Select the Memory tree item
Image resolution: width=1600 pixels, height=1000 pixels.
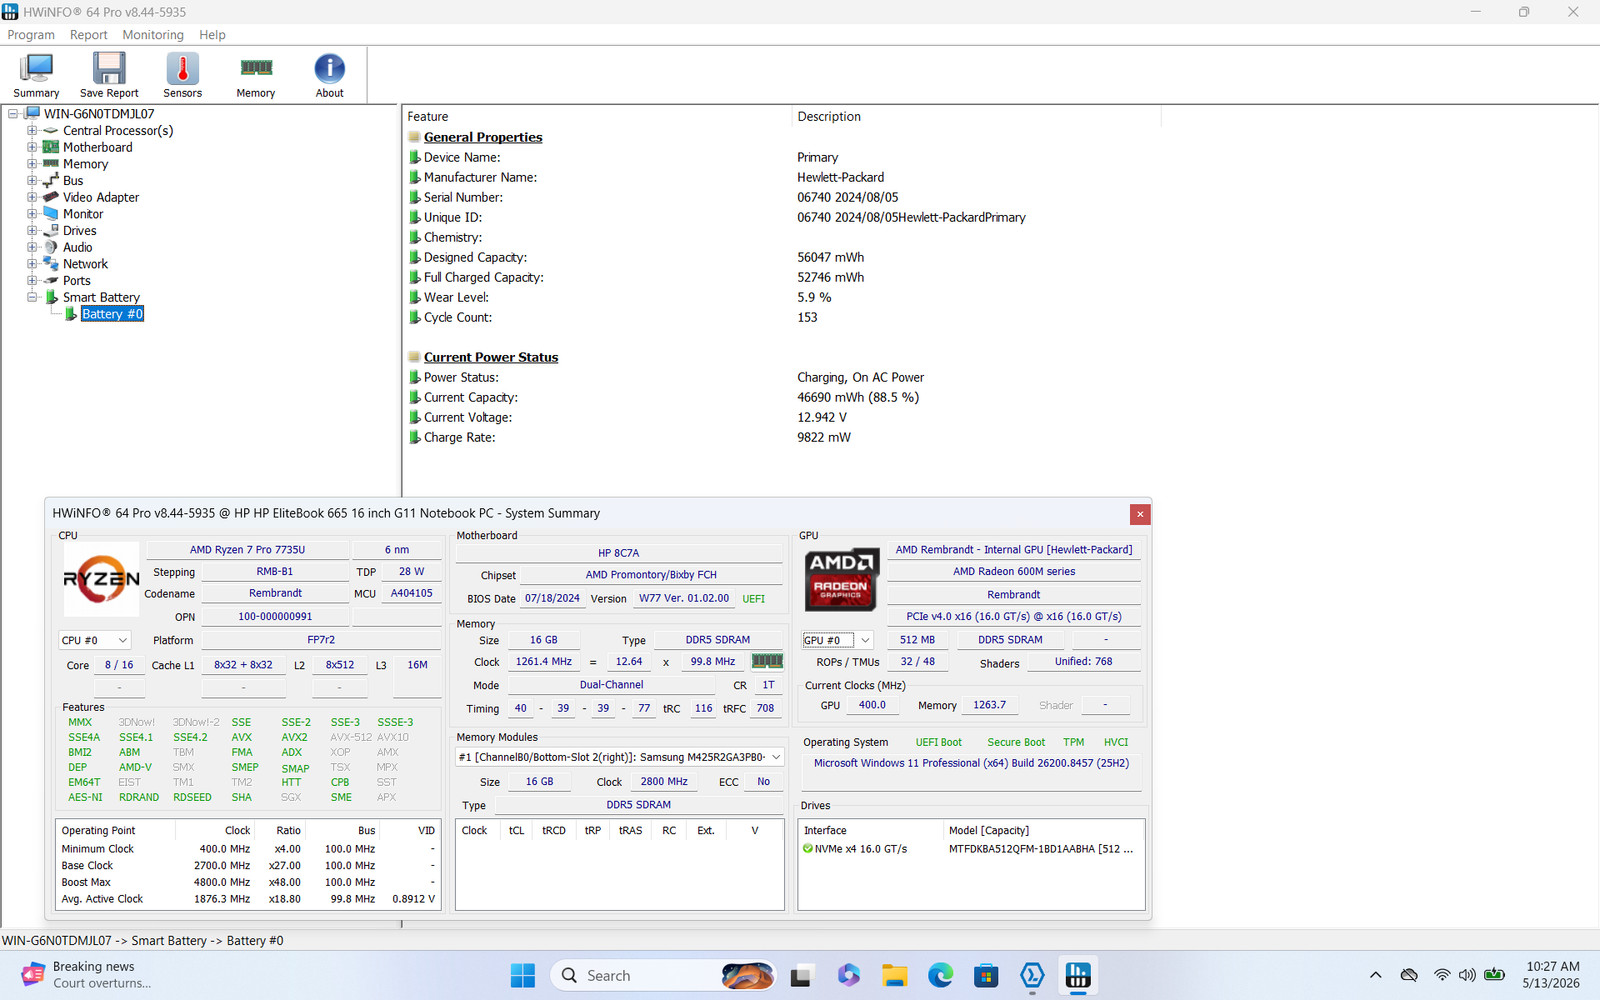(x=85, y=164)
